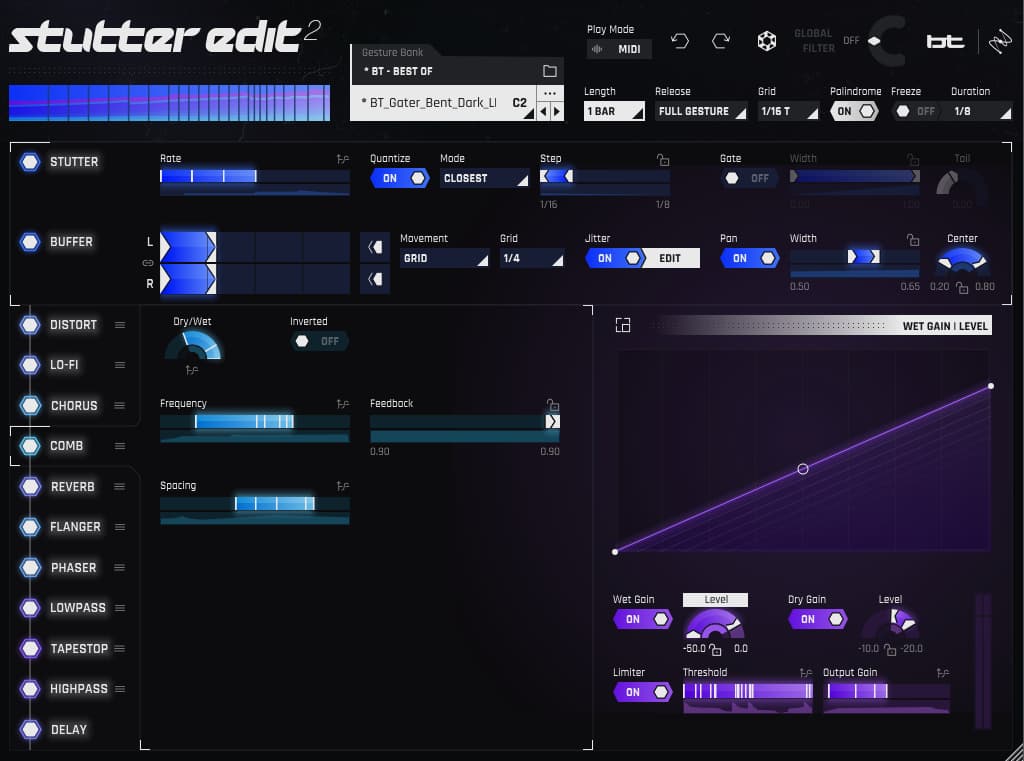Click the Comb Frequency range slider
This screenshot has height=761, width=1024.
(255, 421)
